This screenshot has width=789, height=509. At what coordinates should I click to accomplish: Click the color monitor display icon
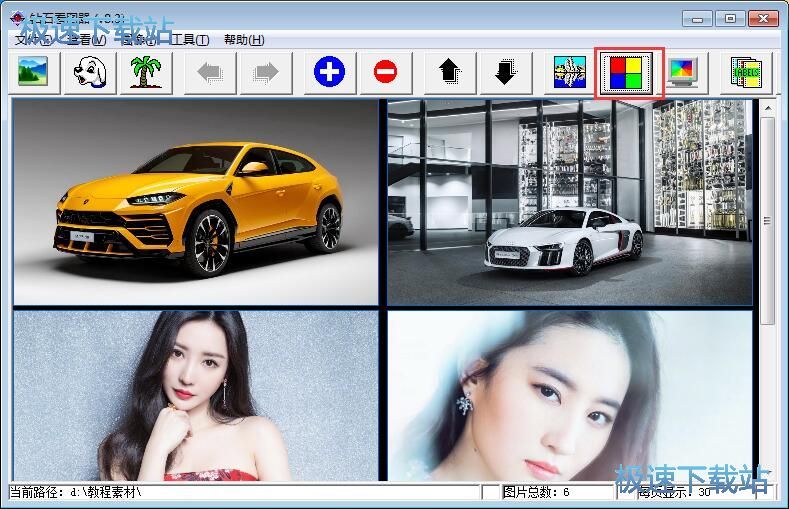point(685,72)
